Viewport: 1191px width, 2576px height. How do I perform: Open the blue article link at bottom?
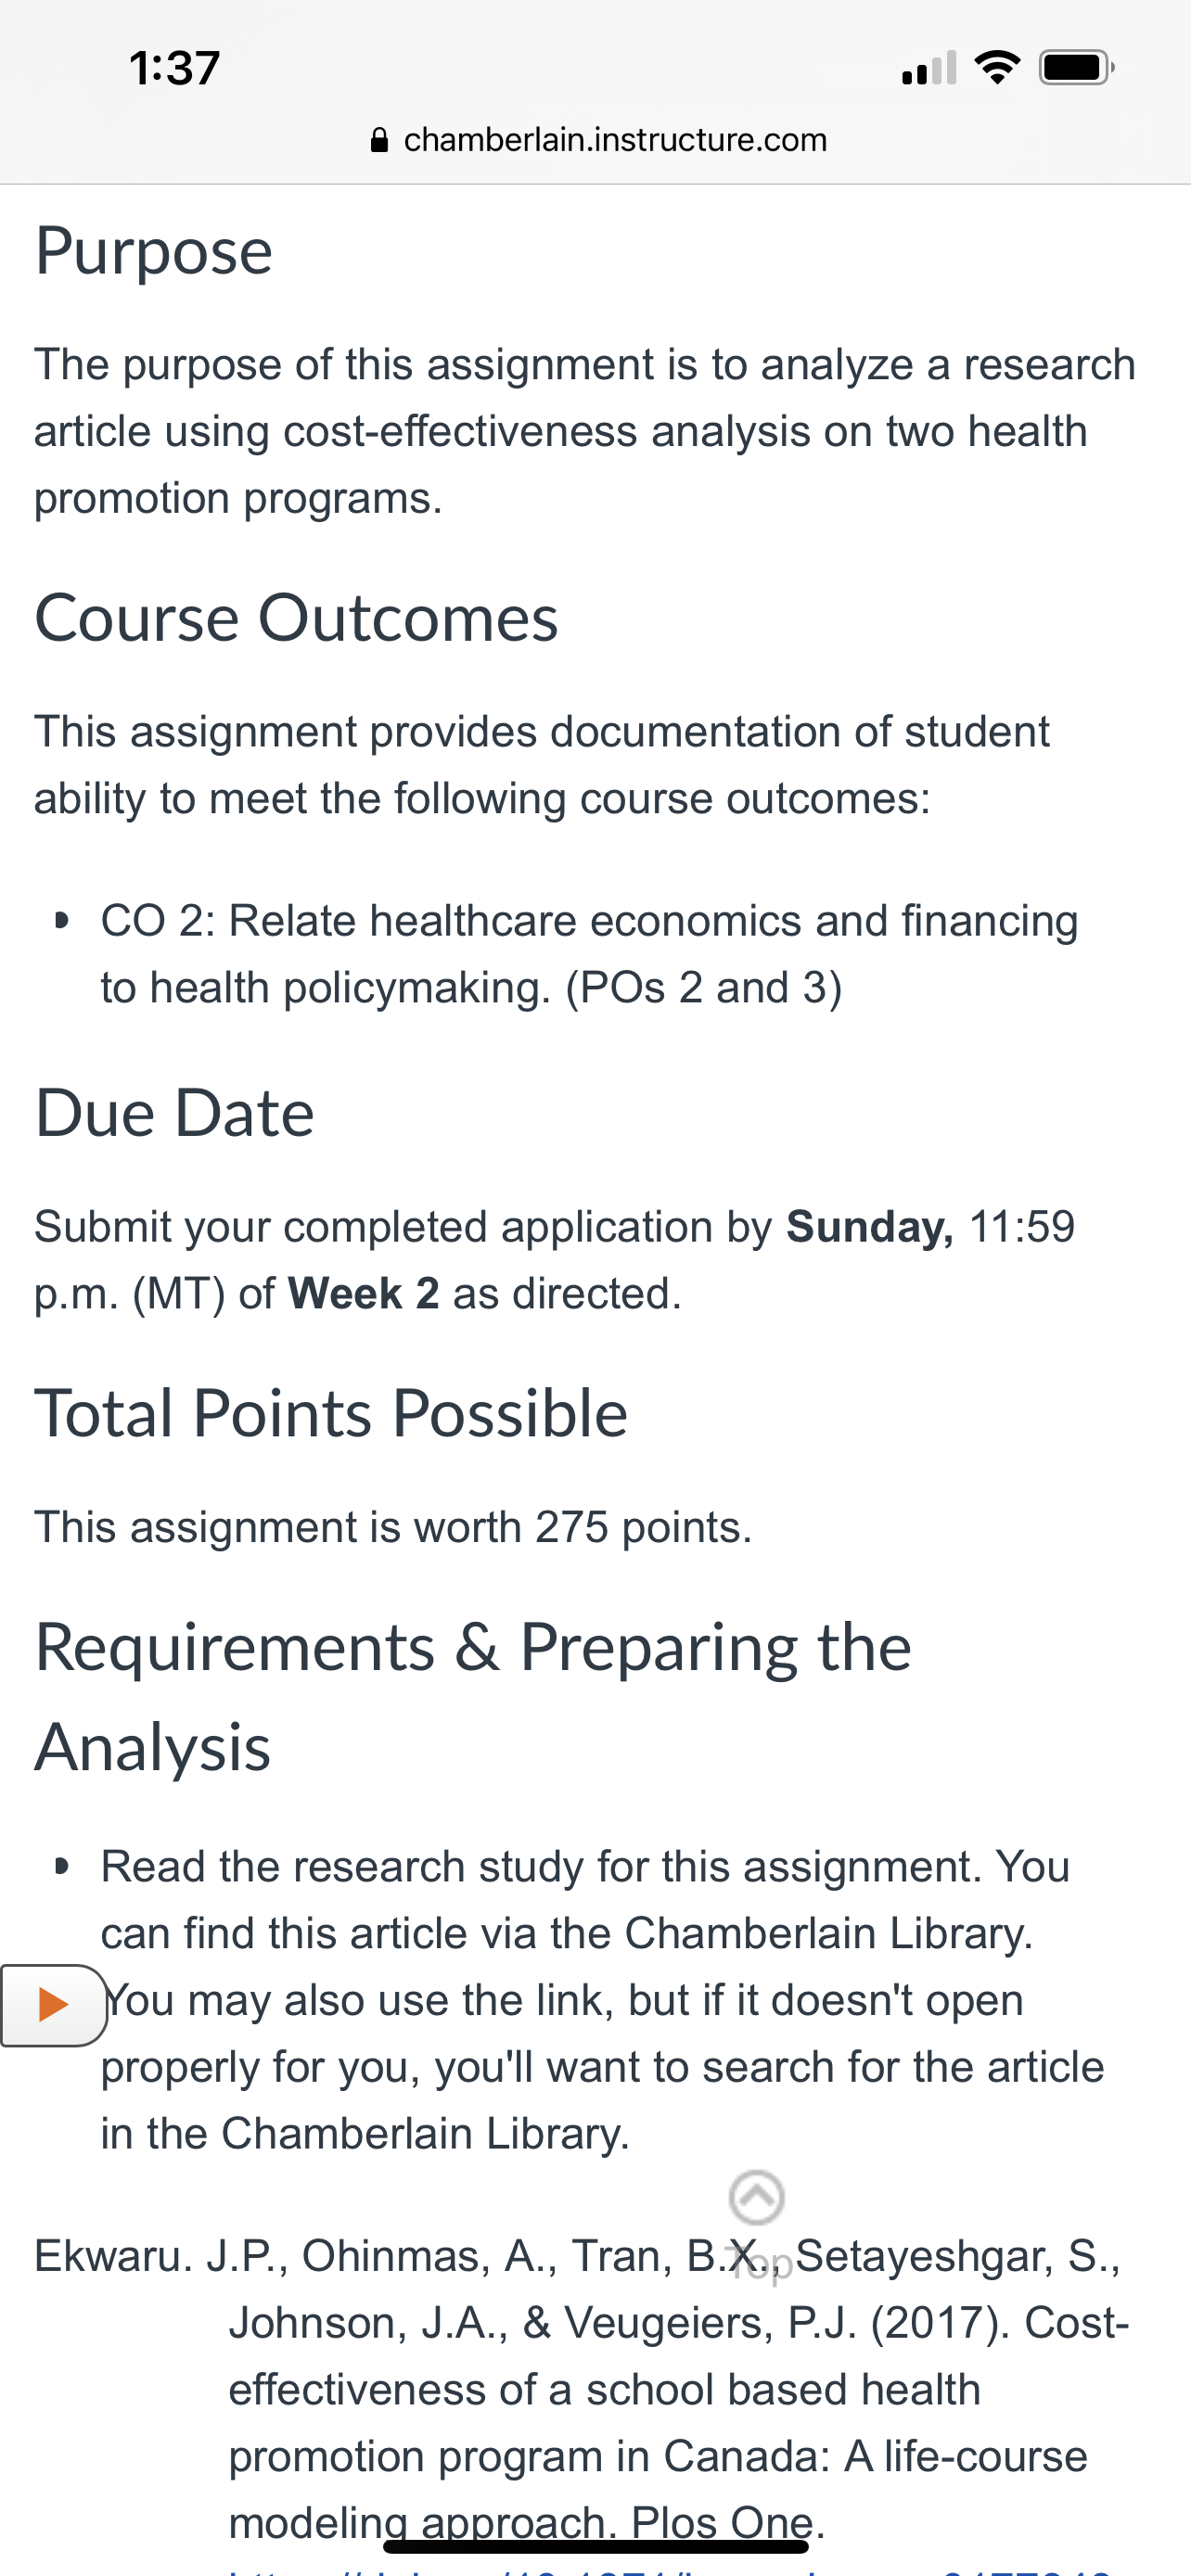[x=670, y=2568]
